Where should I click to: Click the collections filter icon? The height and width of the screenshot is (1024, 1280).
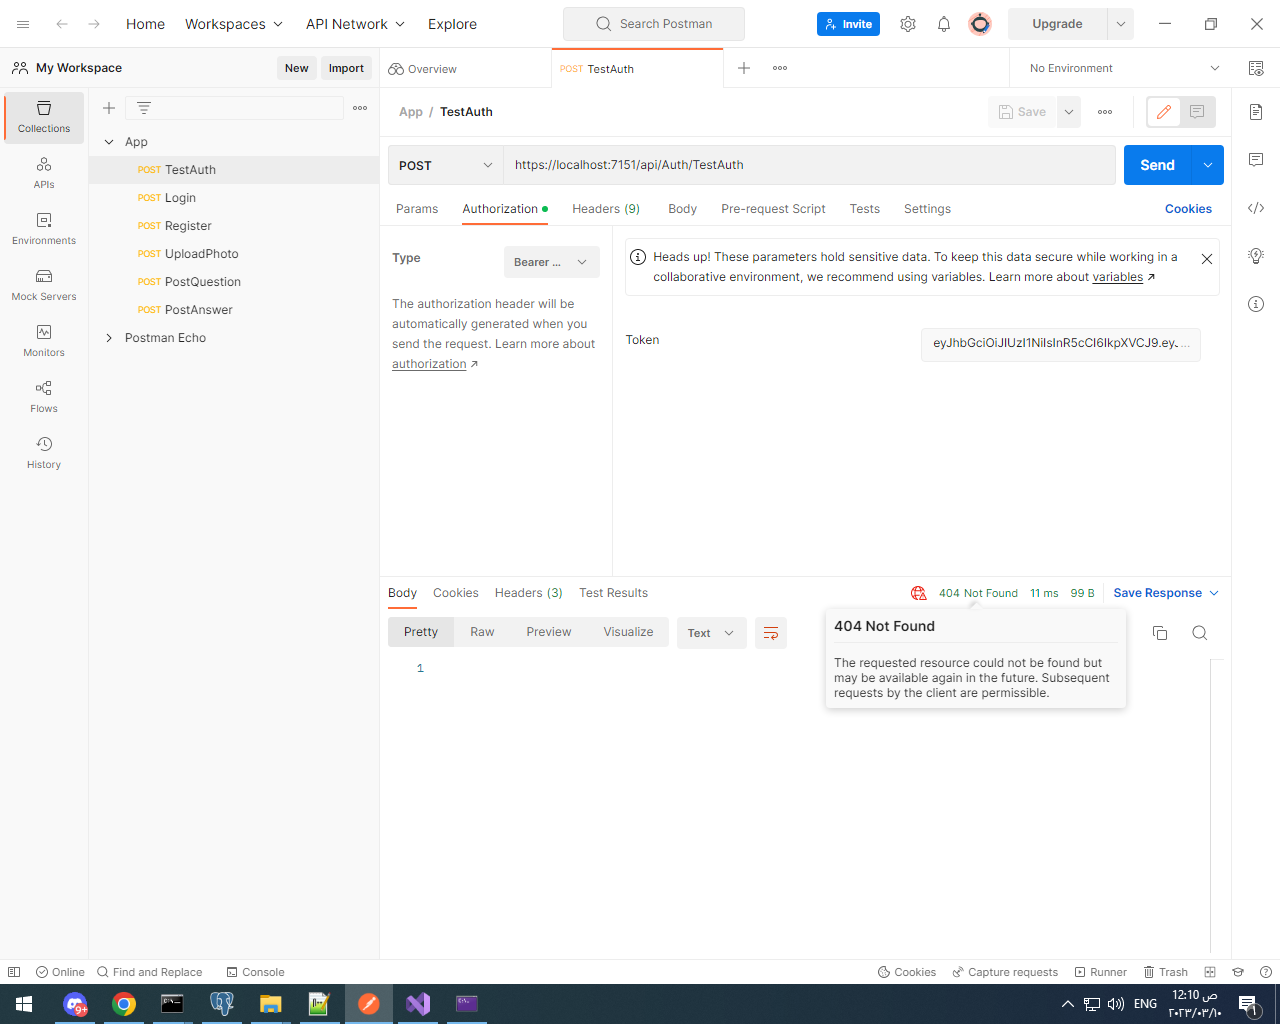coord(144,108)
